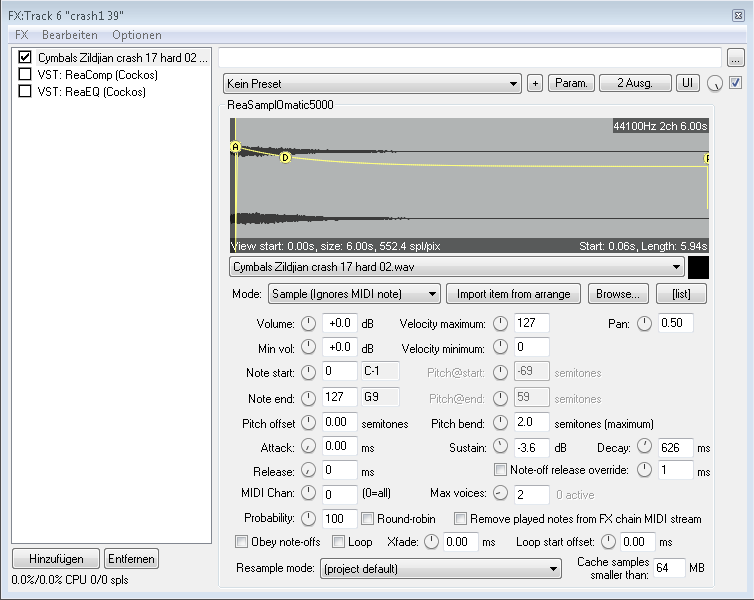The height and width of the screenshot is (600, 754).
Task: Click the Min vol knob
Action: click(308, 347)
